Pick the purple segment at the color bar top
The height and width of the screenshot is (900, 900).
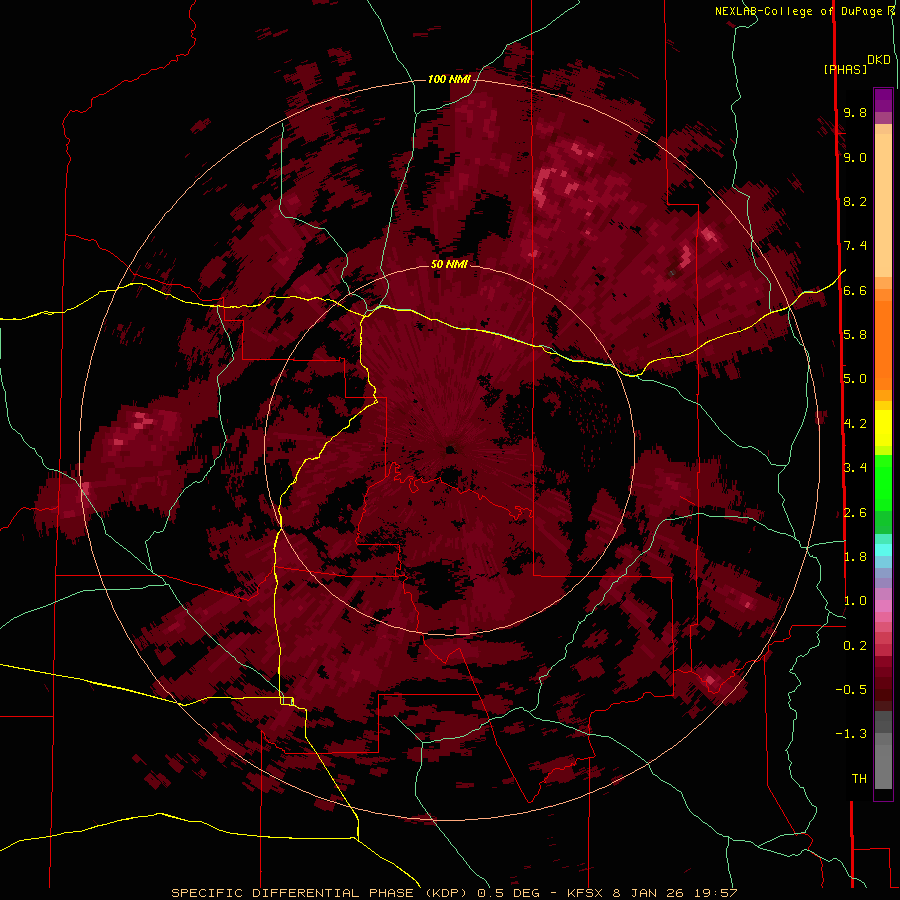(x=883, y=100)
